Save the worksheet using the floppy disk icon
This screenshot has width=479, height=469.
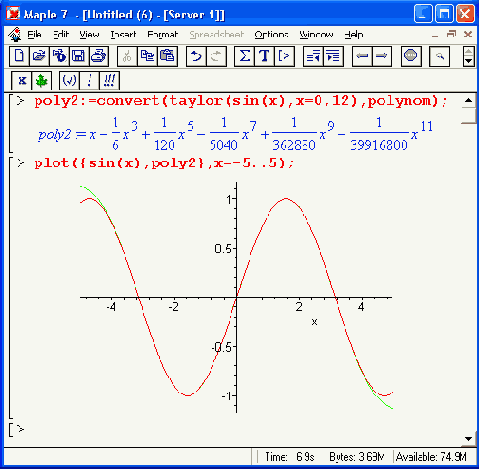click(x=79, y=56)
